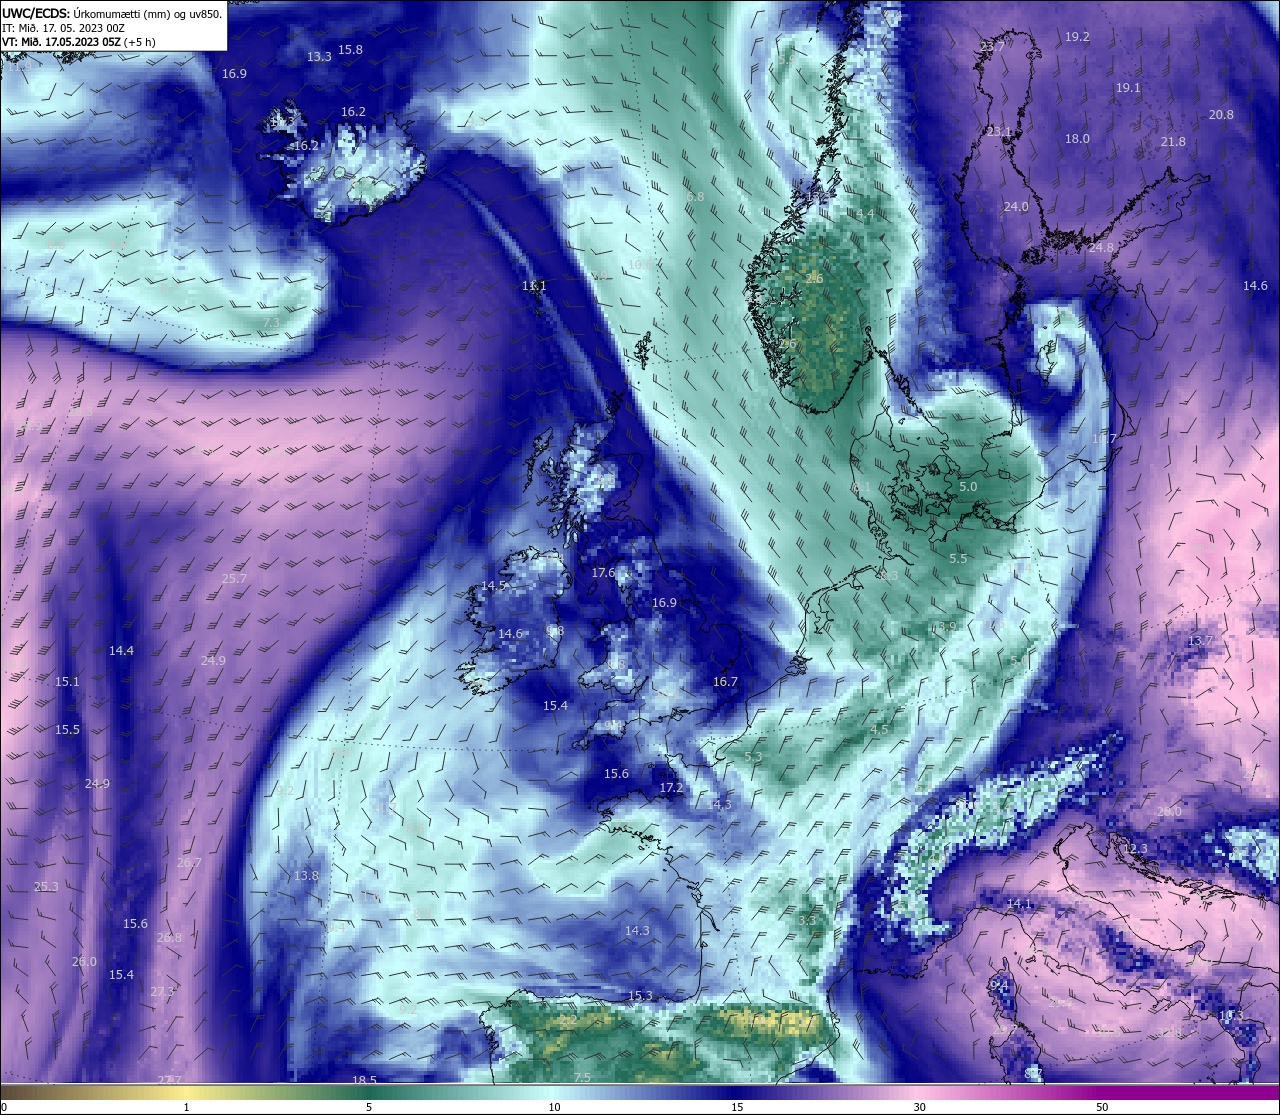1280x1115 pixels.
Task: Click the 21.8 value label
Action: [x=1173, y=142]
